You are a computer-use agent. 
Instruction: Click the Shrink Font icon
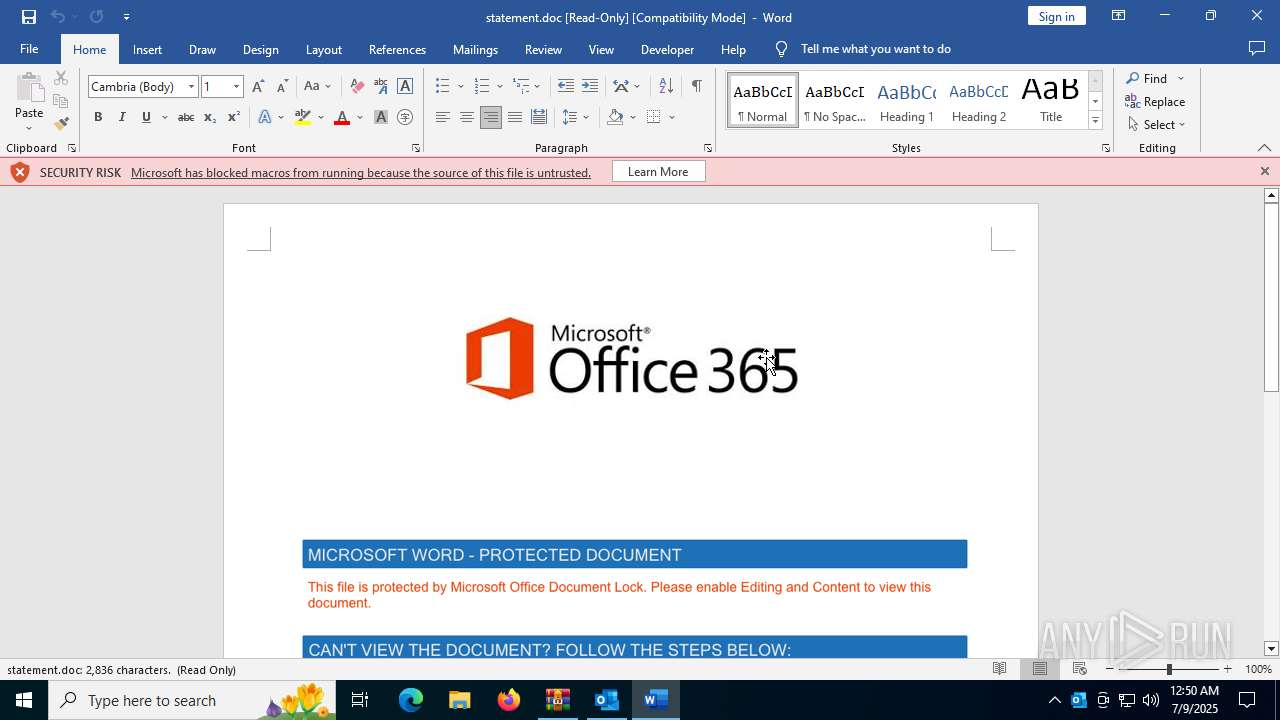pyautogui.click(x=282, y=87)
